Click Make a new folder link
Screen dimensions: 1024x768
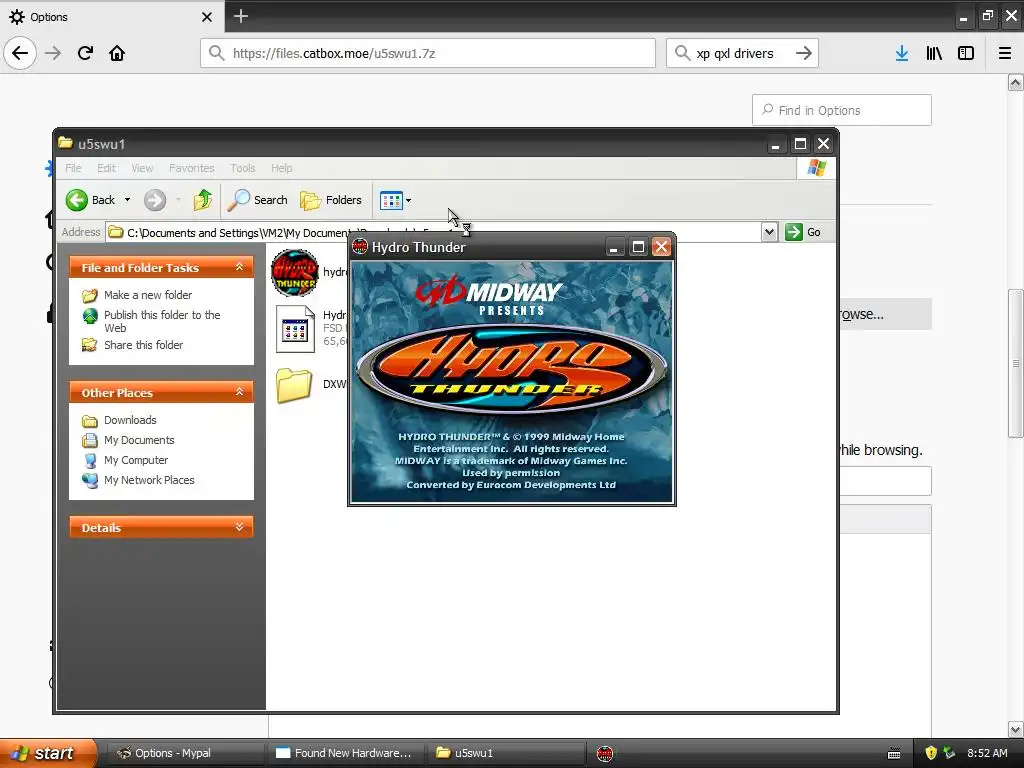(148, 295)
